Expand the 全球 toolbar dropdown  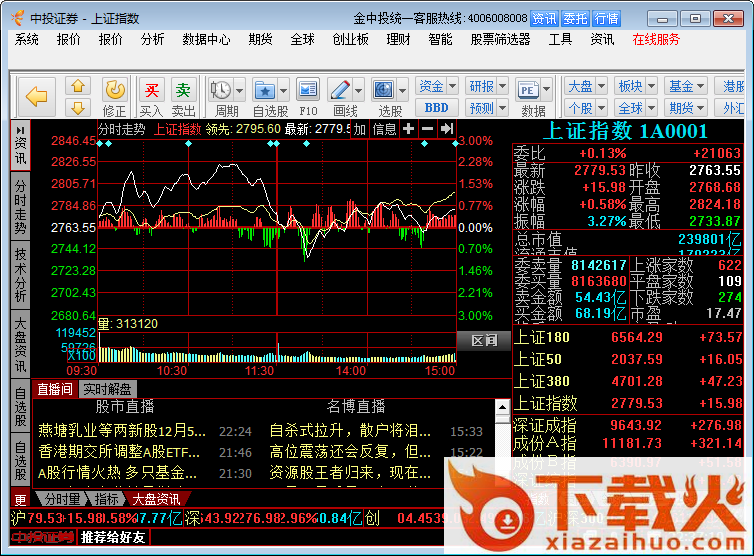click(x=652, y=108)
